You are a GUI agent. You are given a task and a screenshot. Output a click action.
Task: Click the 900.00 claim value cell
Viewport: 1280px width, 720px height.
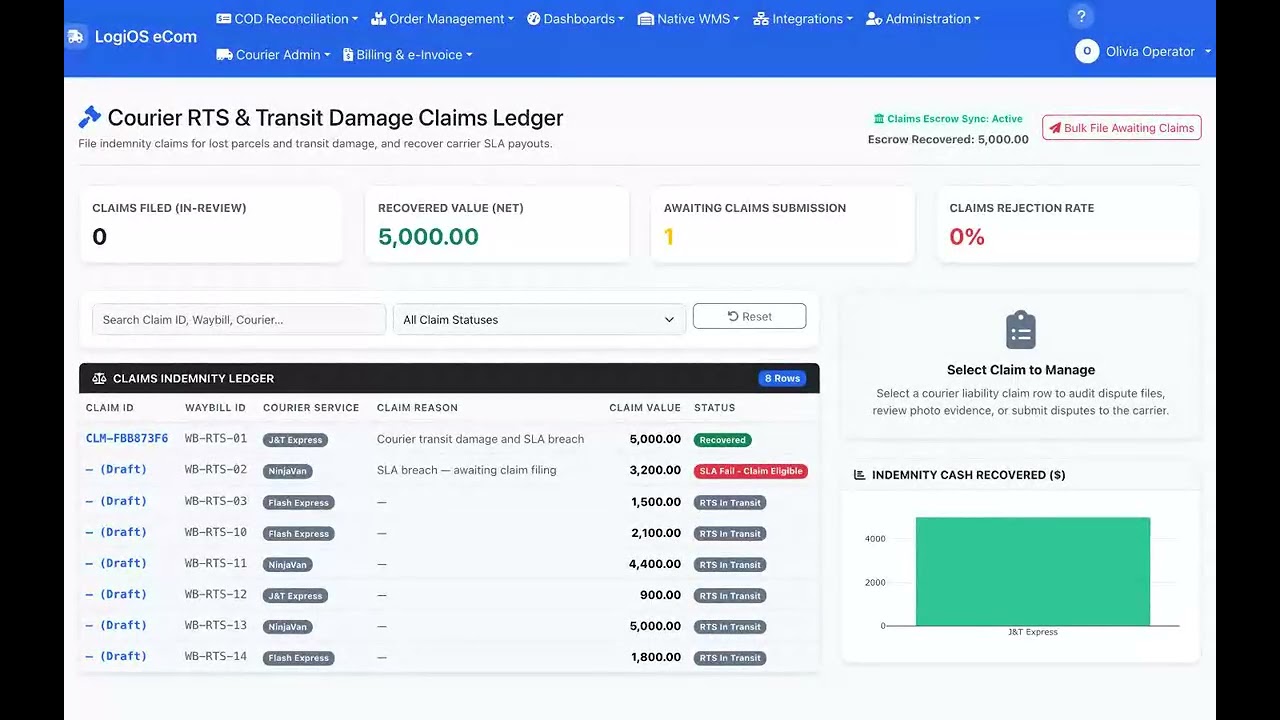(x=660, y=595)
